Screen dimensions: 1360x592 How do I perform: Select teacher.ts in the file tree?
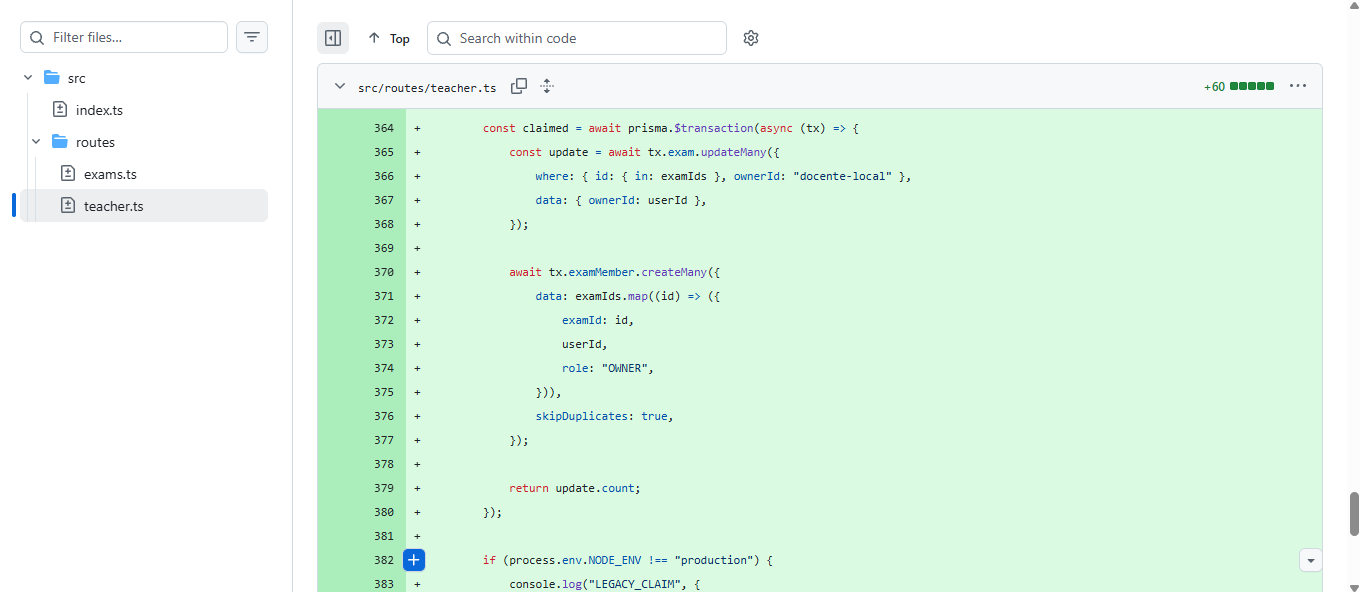pyautogui.click(x=143, y=206)
